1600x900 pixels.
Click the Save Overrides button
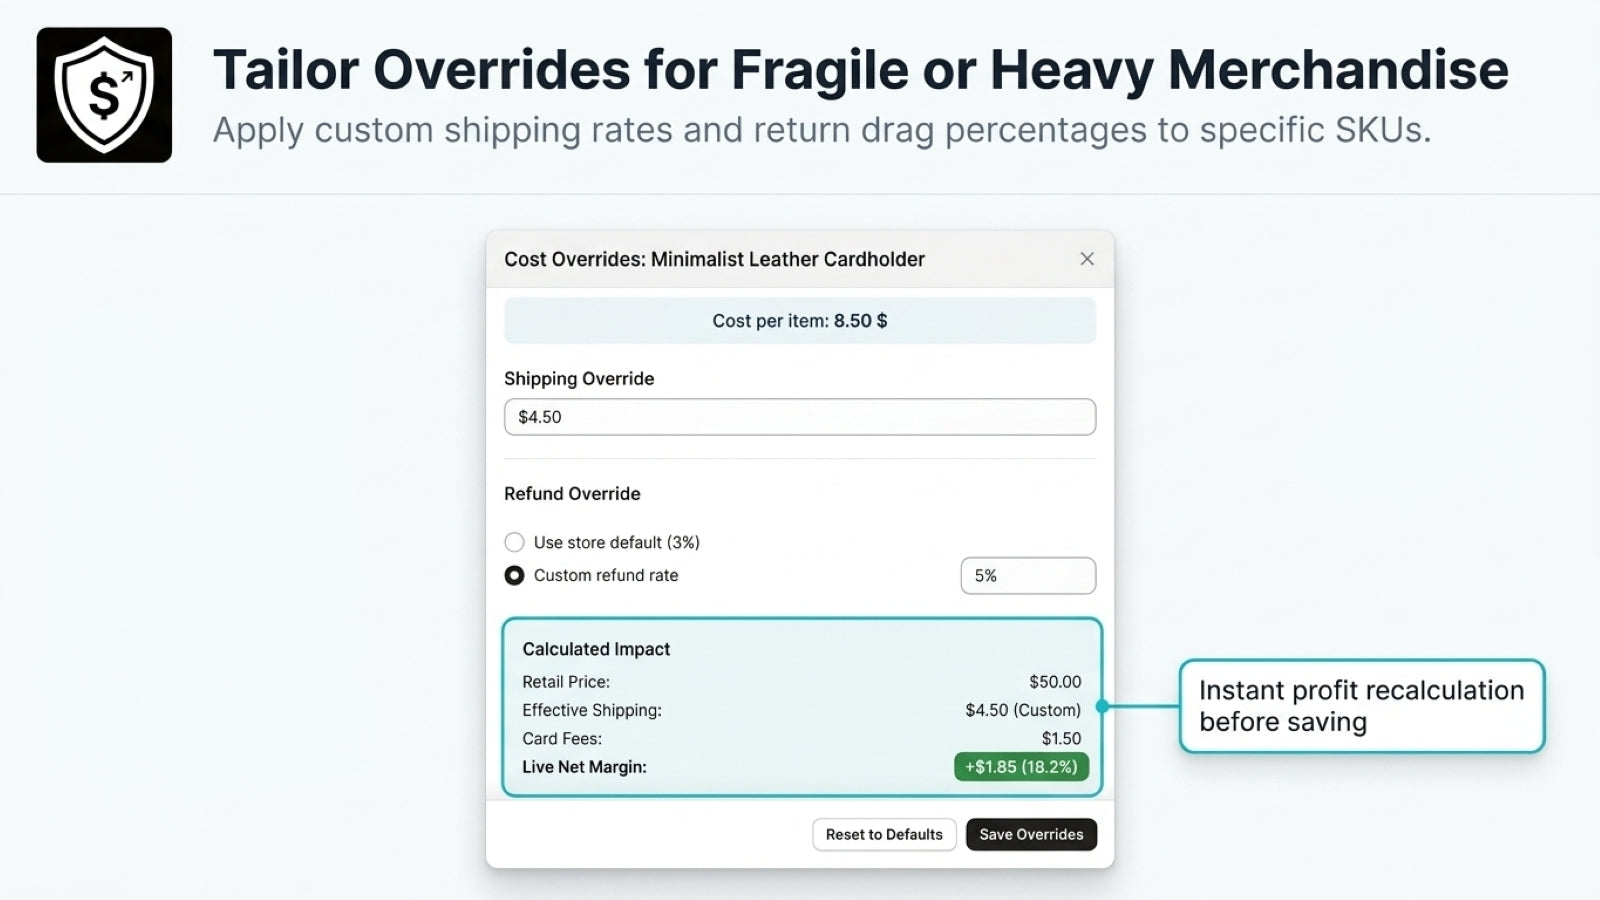(x=1031, y=834)
